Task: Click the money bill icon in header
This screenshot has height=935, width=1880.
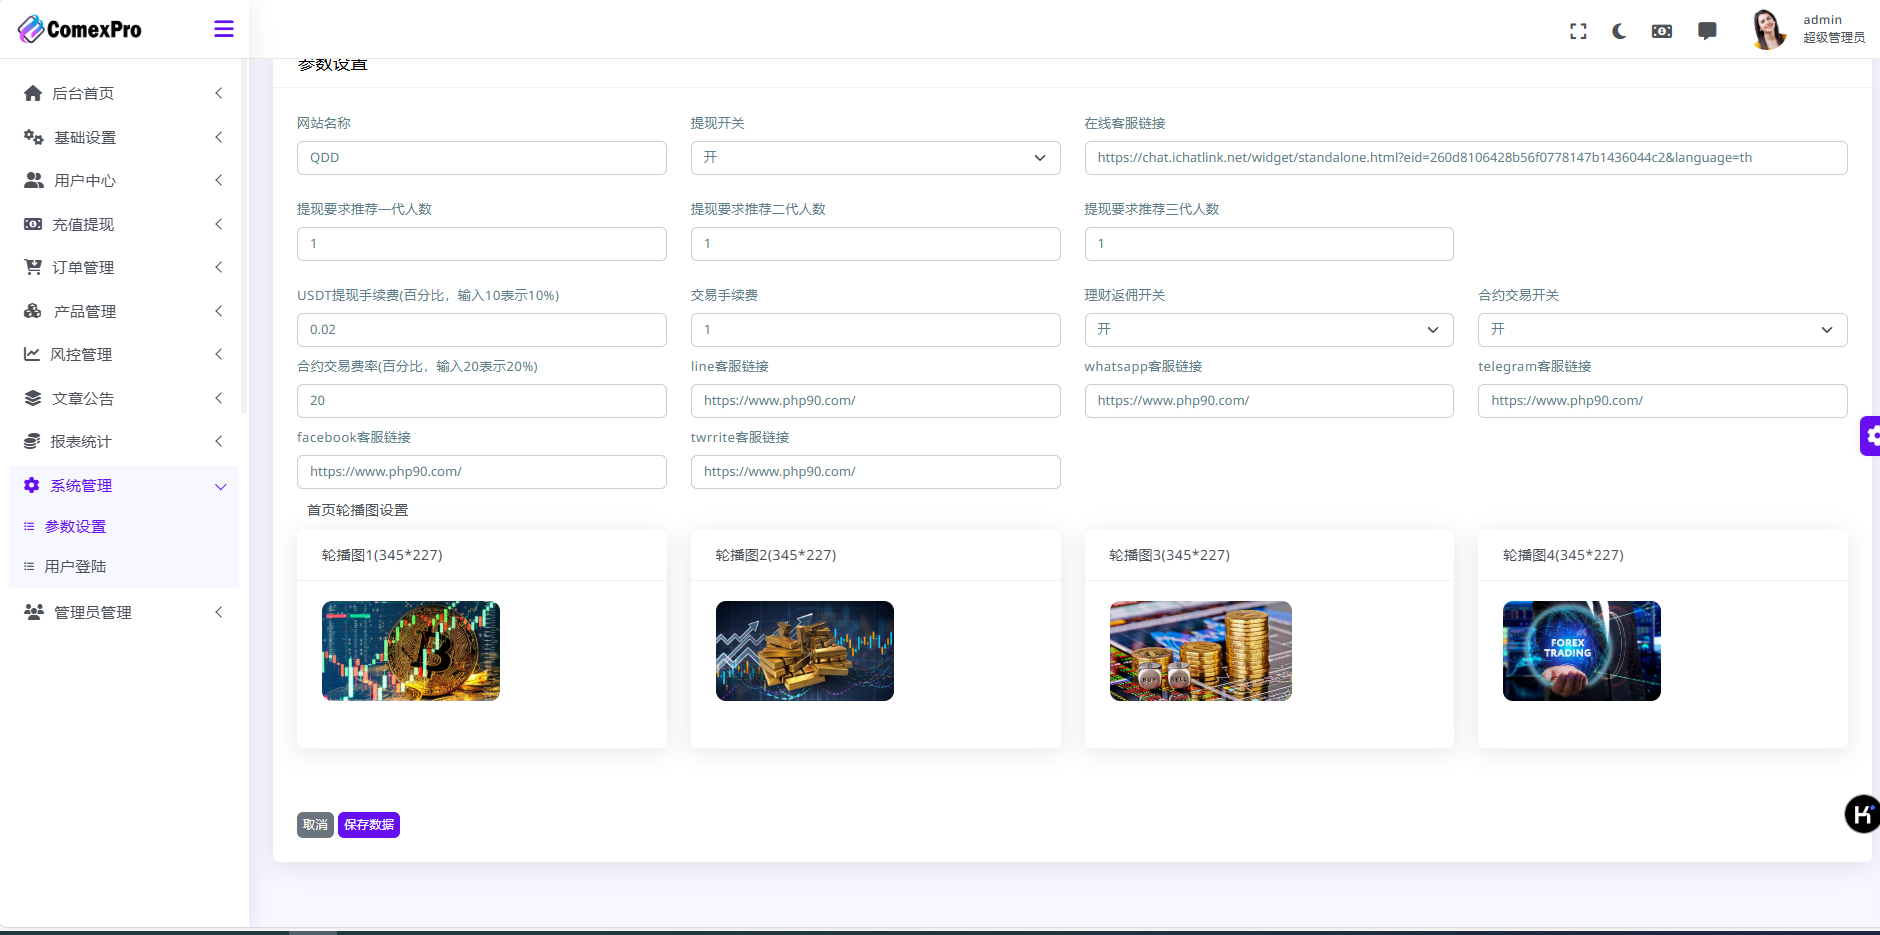Action: pyautogui.click(x=1661, y=31)
